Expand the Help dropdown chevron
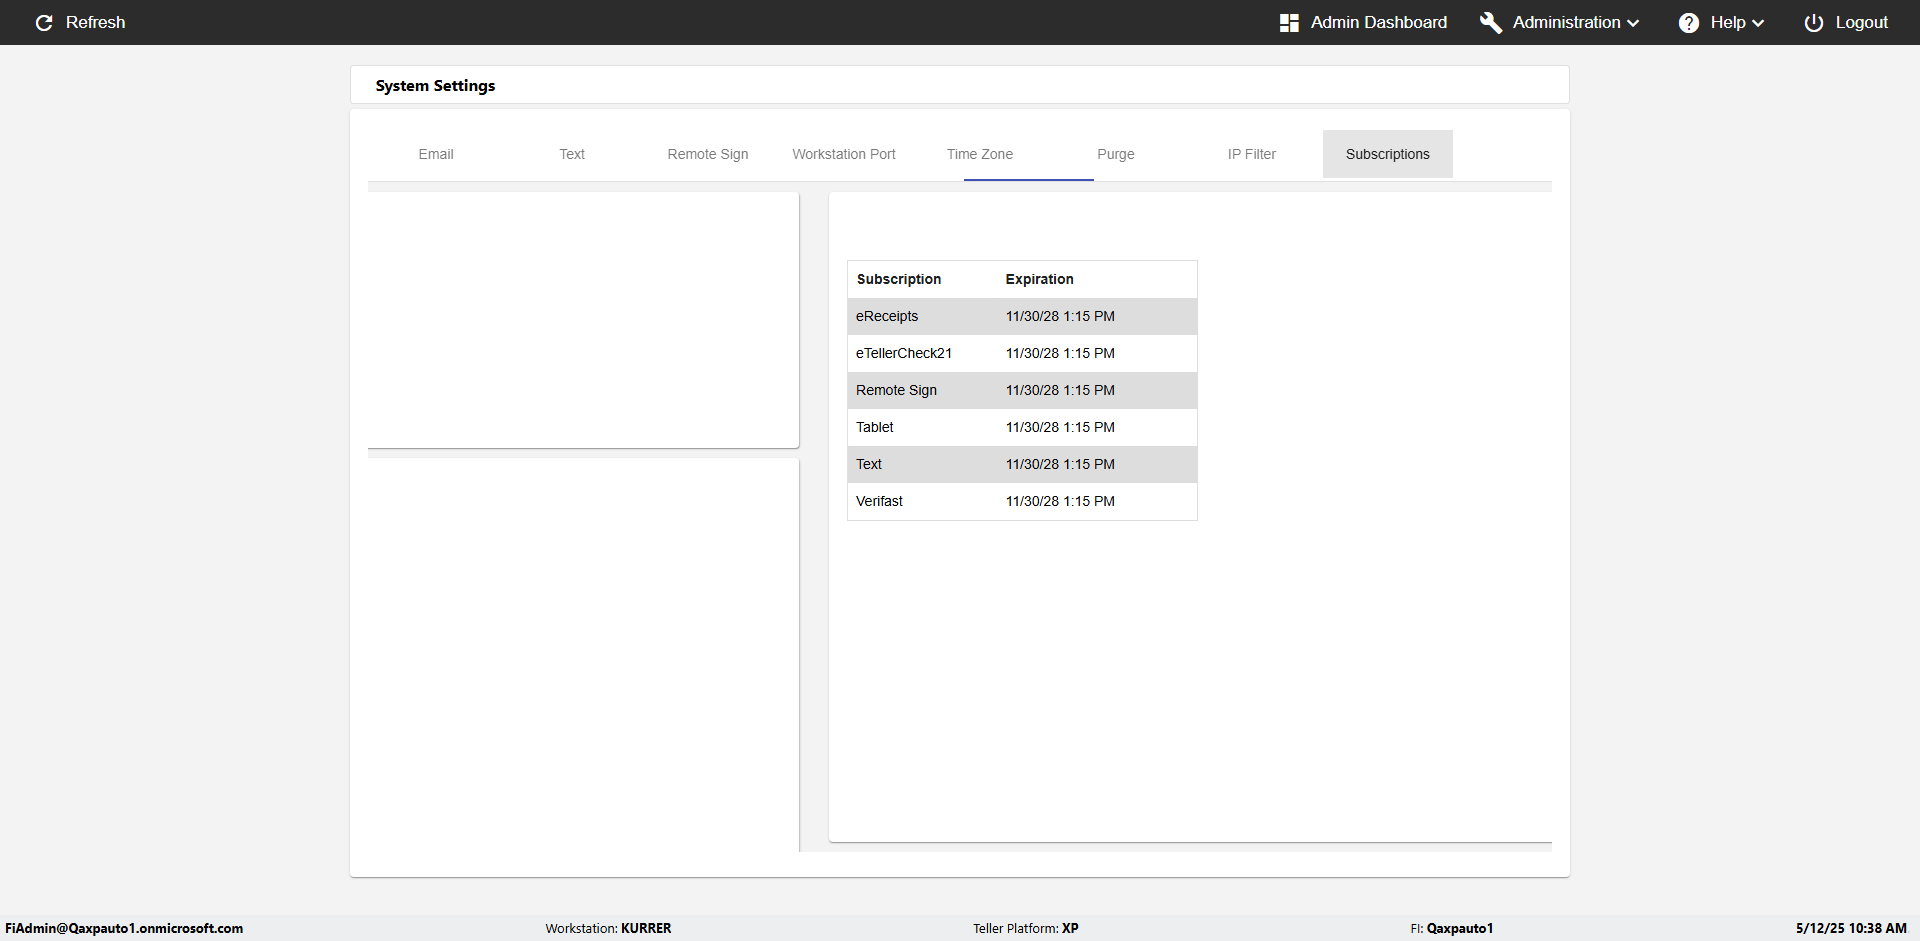Image resolution: width=1920 pixels, height=941 pixels. point(1758,23)
